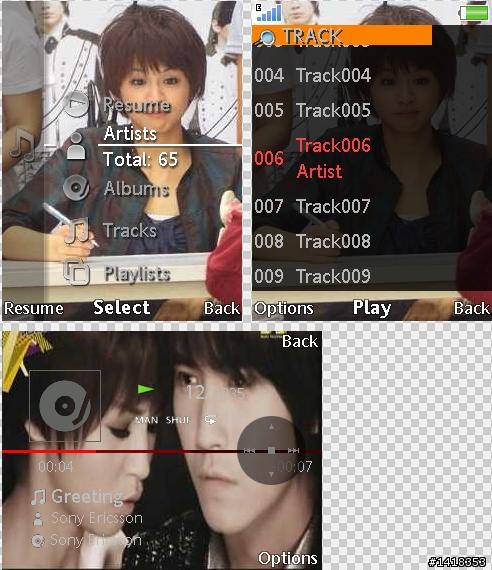Click the Greeting track title
The width and height of the screenshot is (492, 570).
coord(87,497)
